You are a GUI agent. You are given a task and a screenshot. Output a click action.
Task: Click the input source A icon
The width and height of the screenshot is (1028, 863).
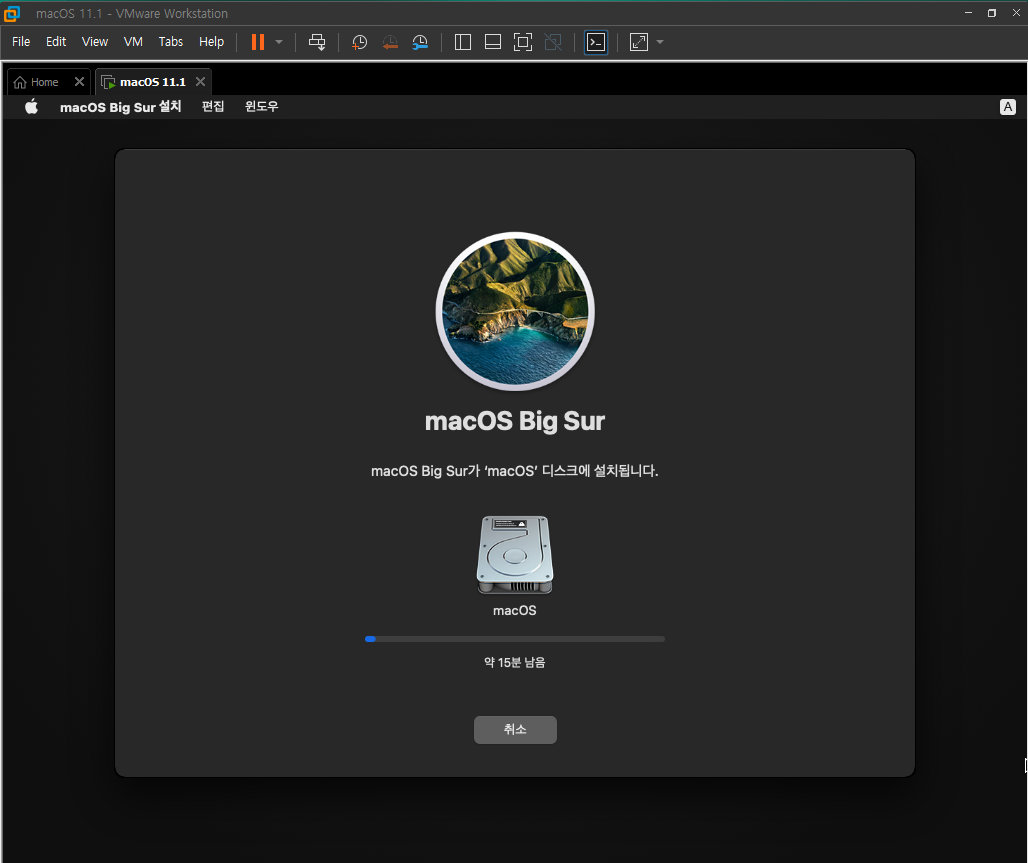(1008, 107)
